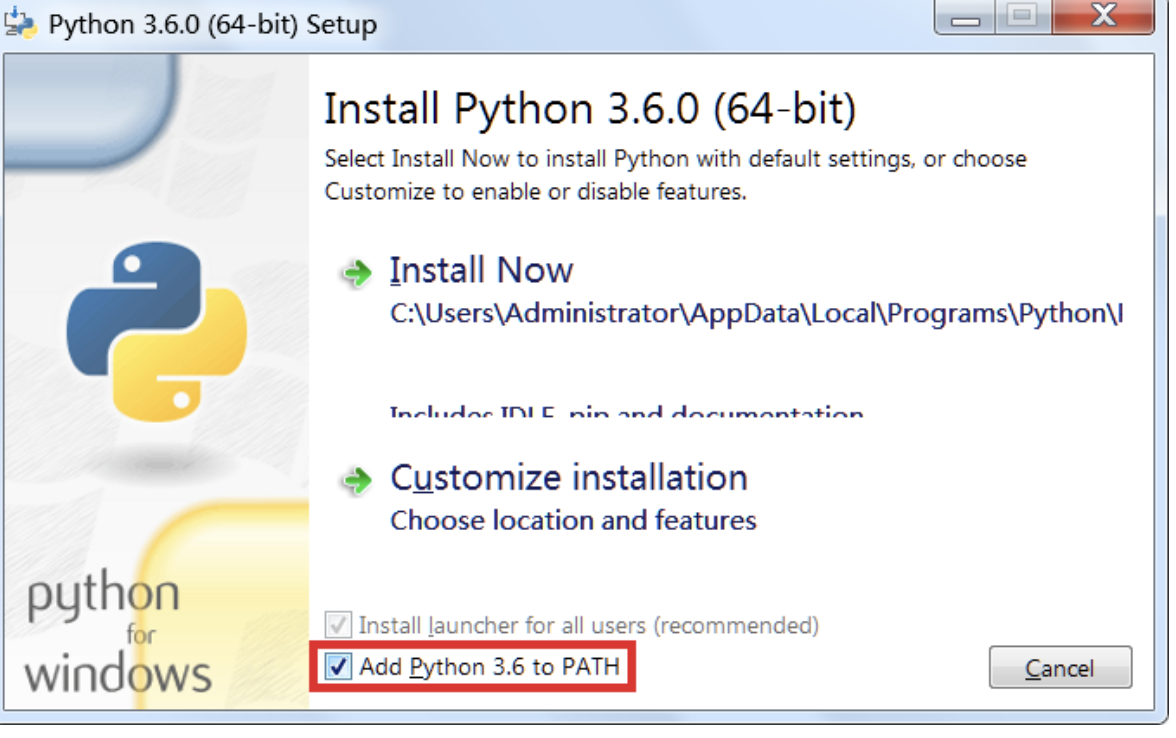Minimize the Python Setup window

coord(965,16)
